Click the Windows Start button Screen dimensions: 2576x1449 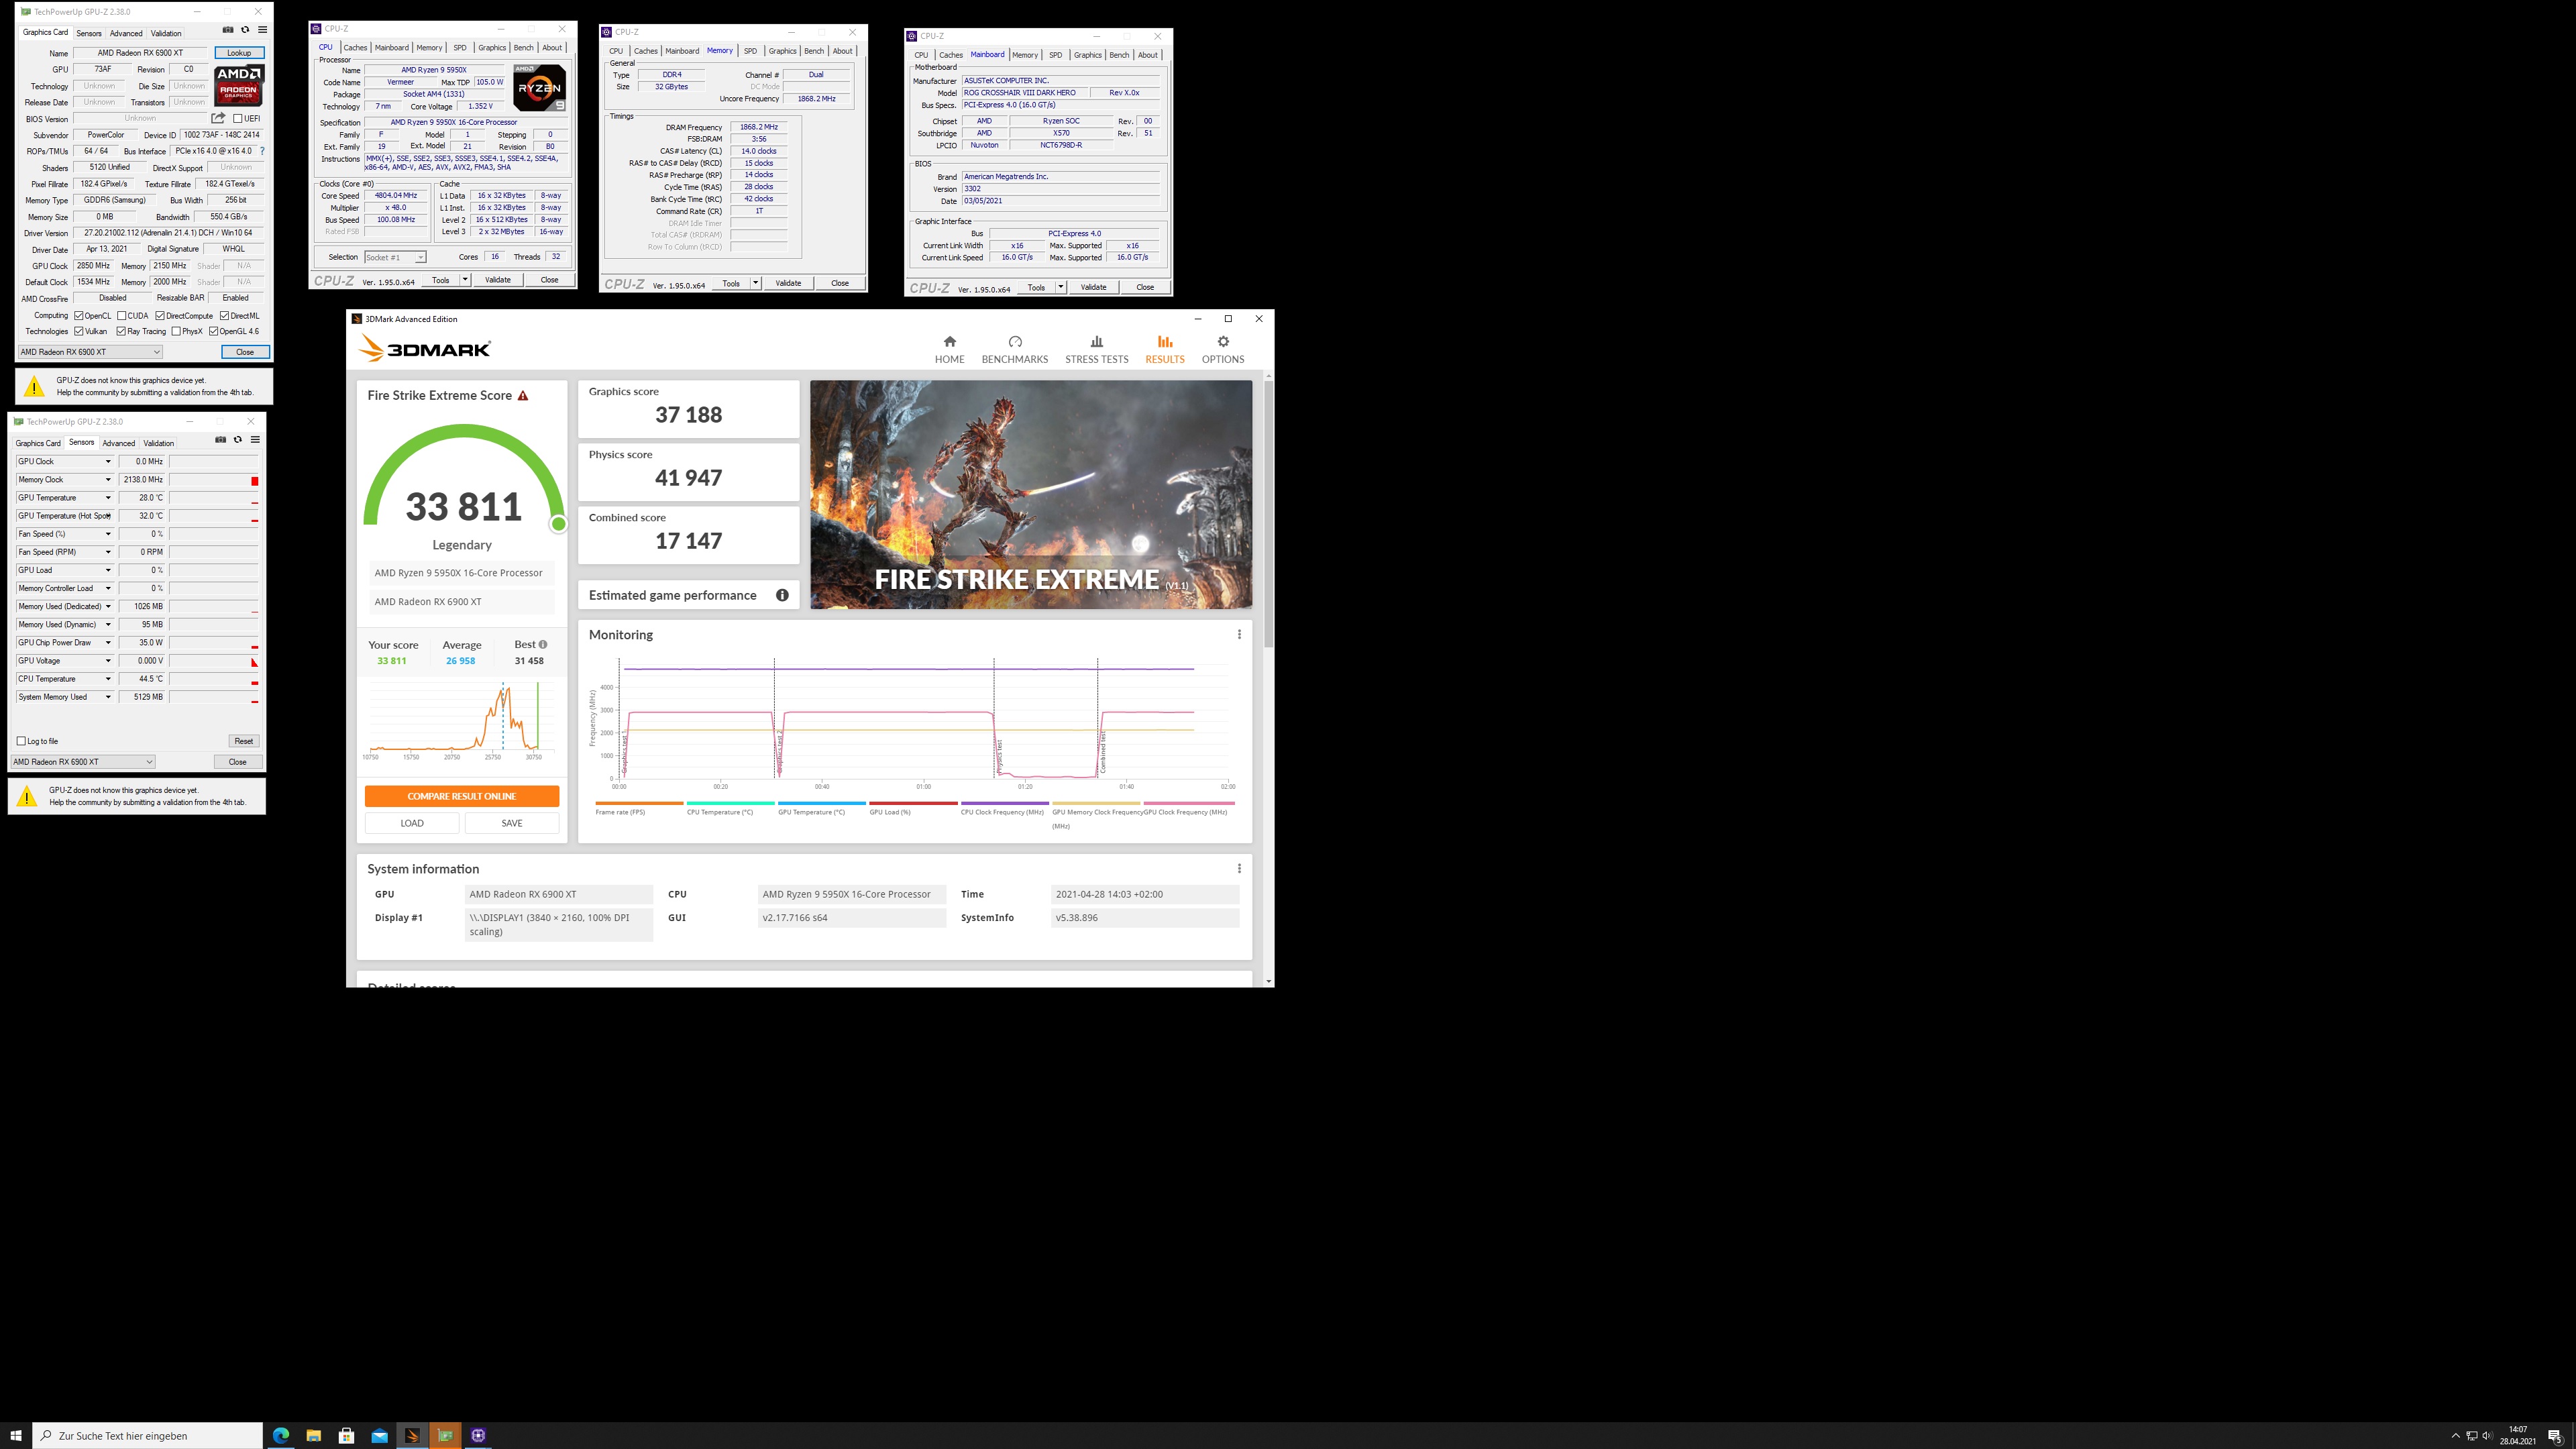(x=16, y=1435)
